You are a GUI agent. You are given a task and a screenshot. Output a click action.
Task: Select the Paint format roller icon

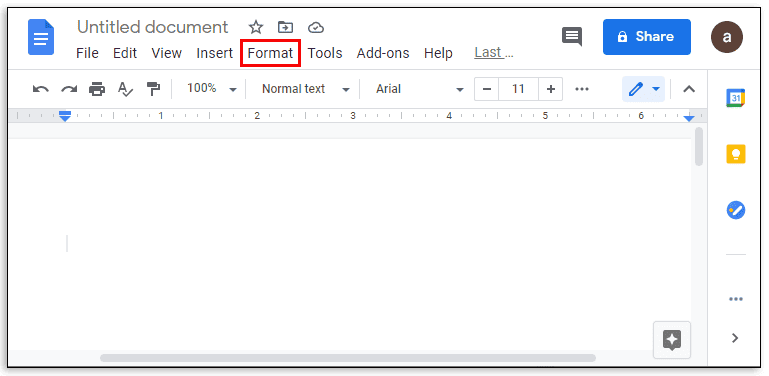pyautogui.click(x=154, y=89)
